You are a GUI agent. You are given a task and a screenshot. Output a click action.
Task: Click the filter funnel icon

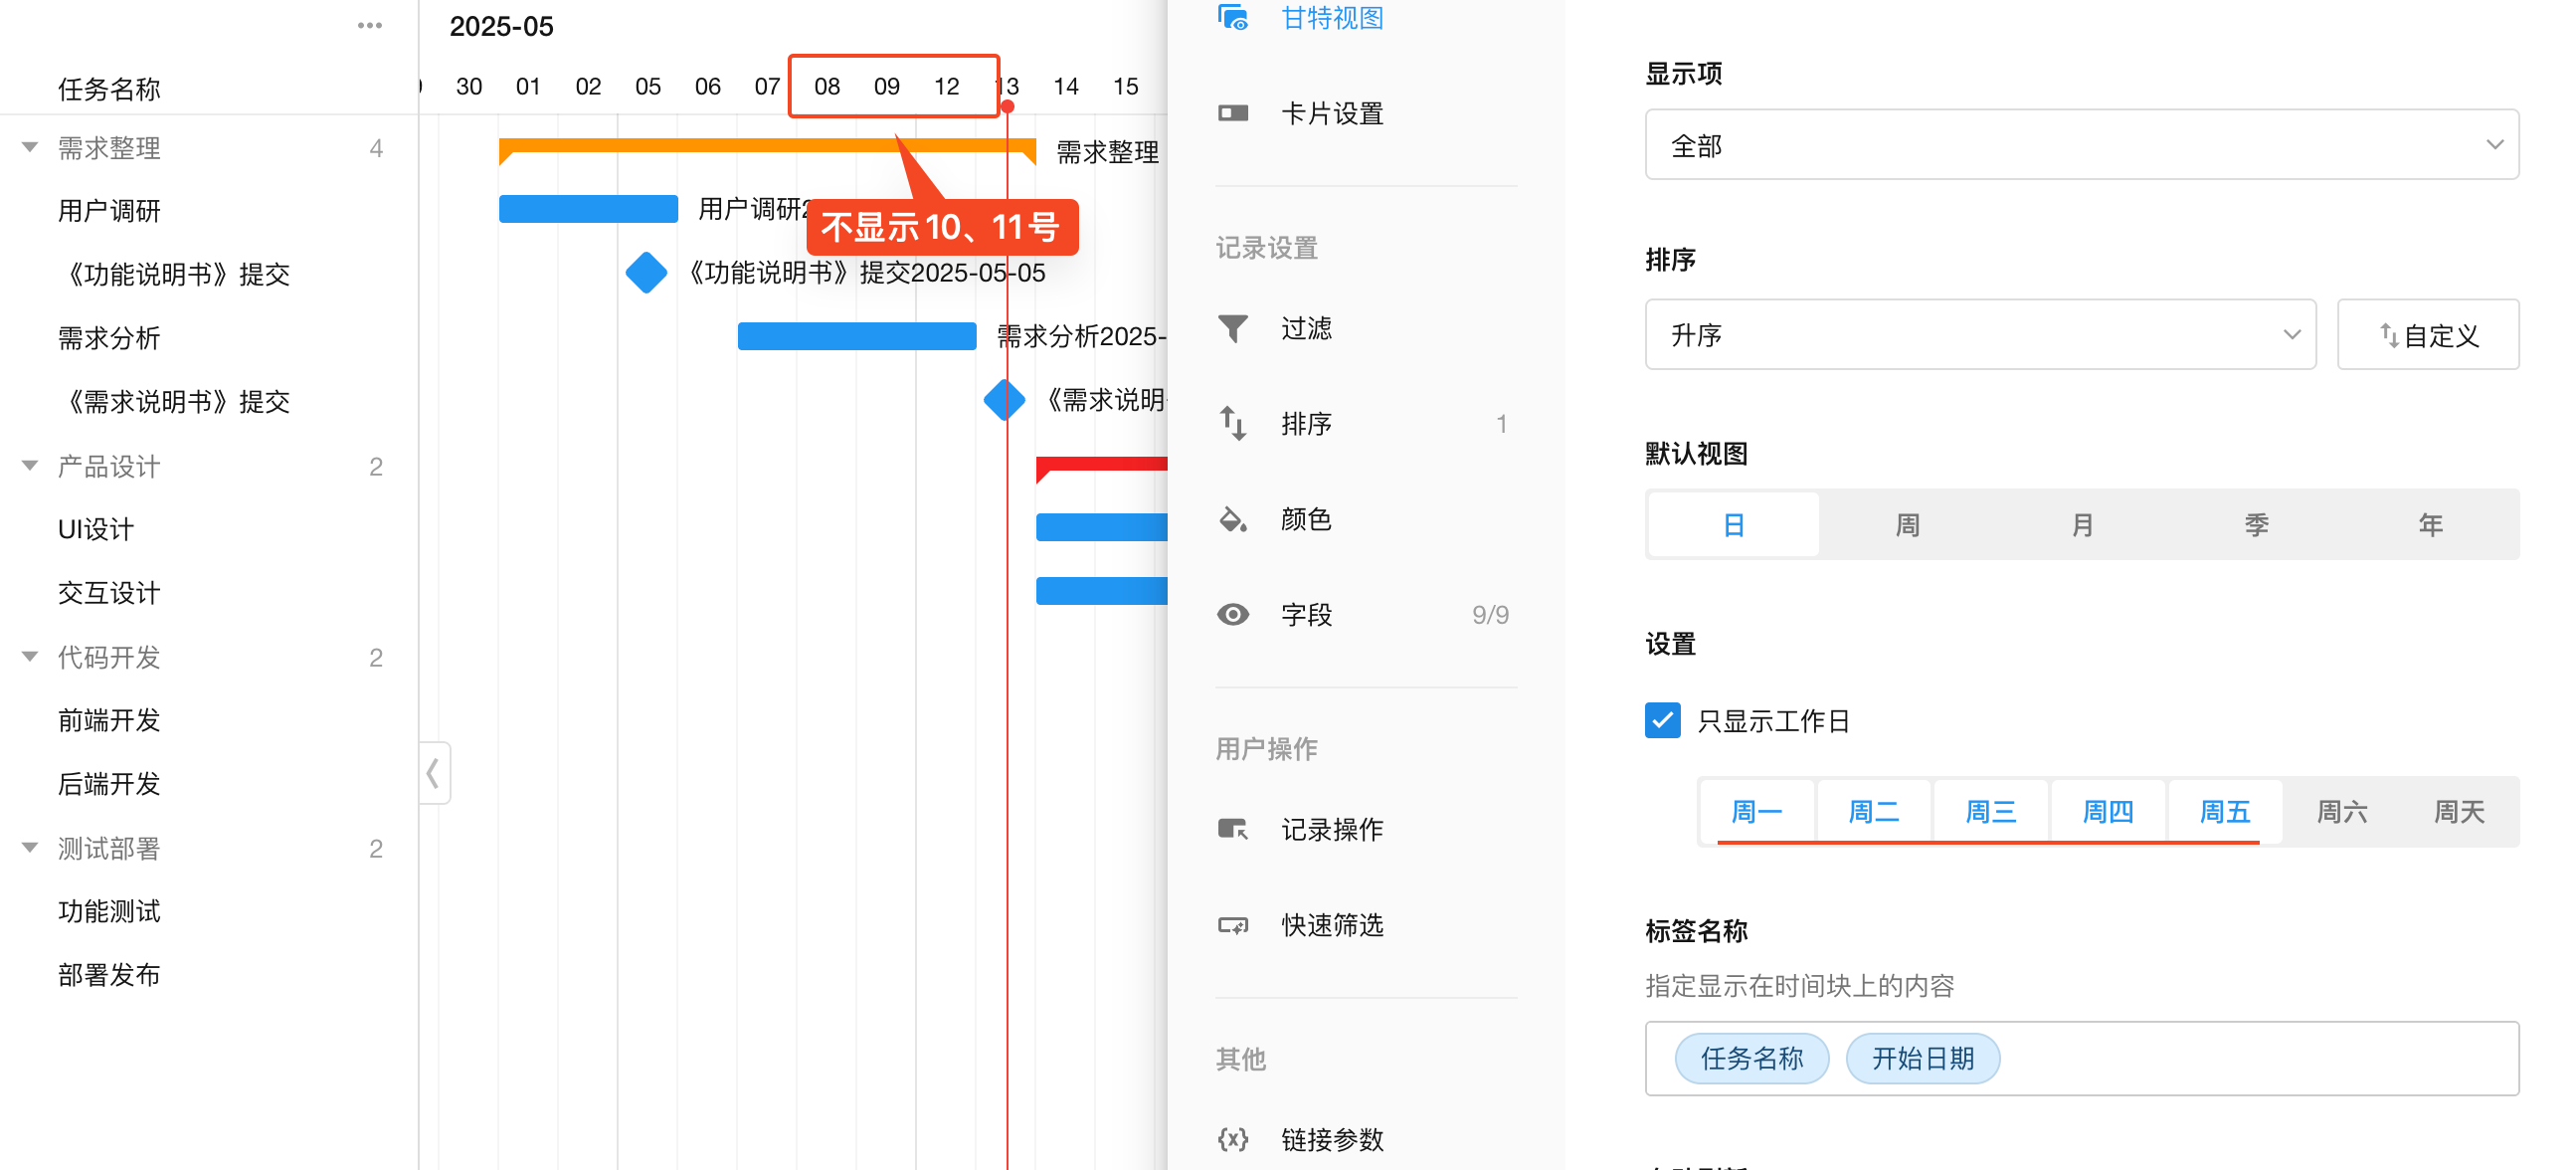pyautogui.click(x=1232, y=328)
